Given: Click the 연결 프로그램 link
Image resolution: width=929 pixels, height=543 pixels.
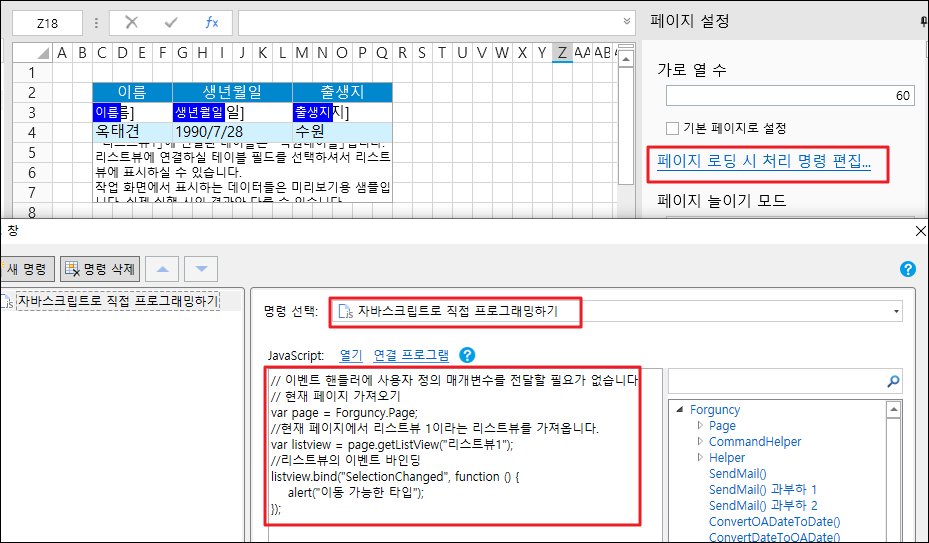Looking at the screenshot, I should coord(411,355).
